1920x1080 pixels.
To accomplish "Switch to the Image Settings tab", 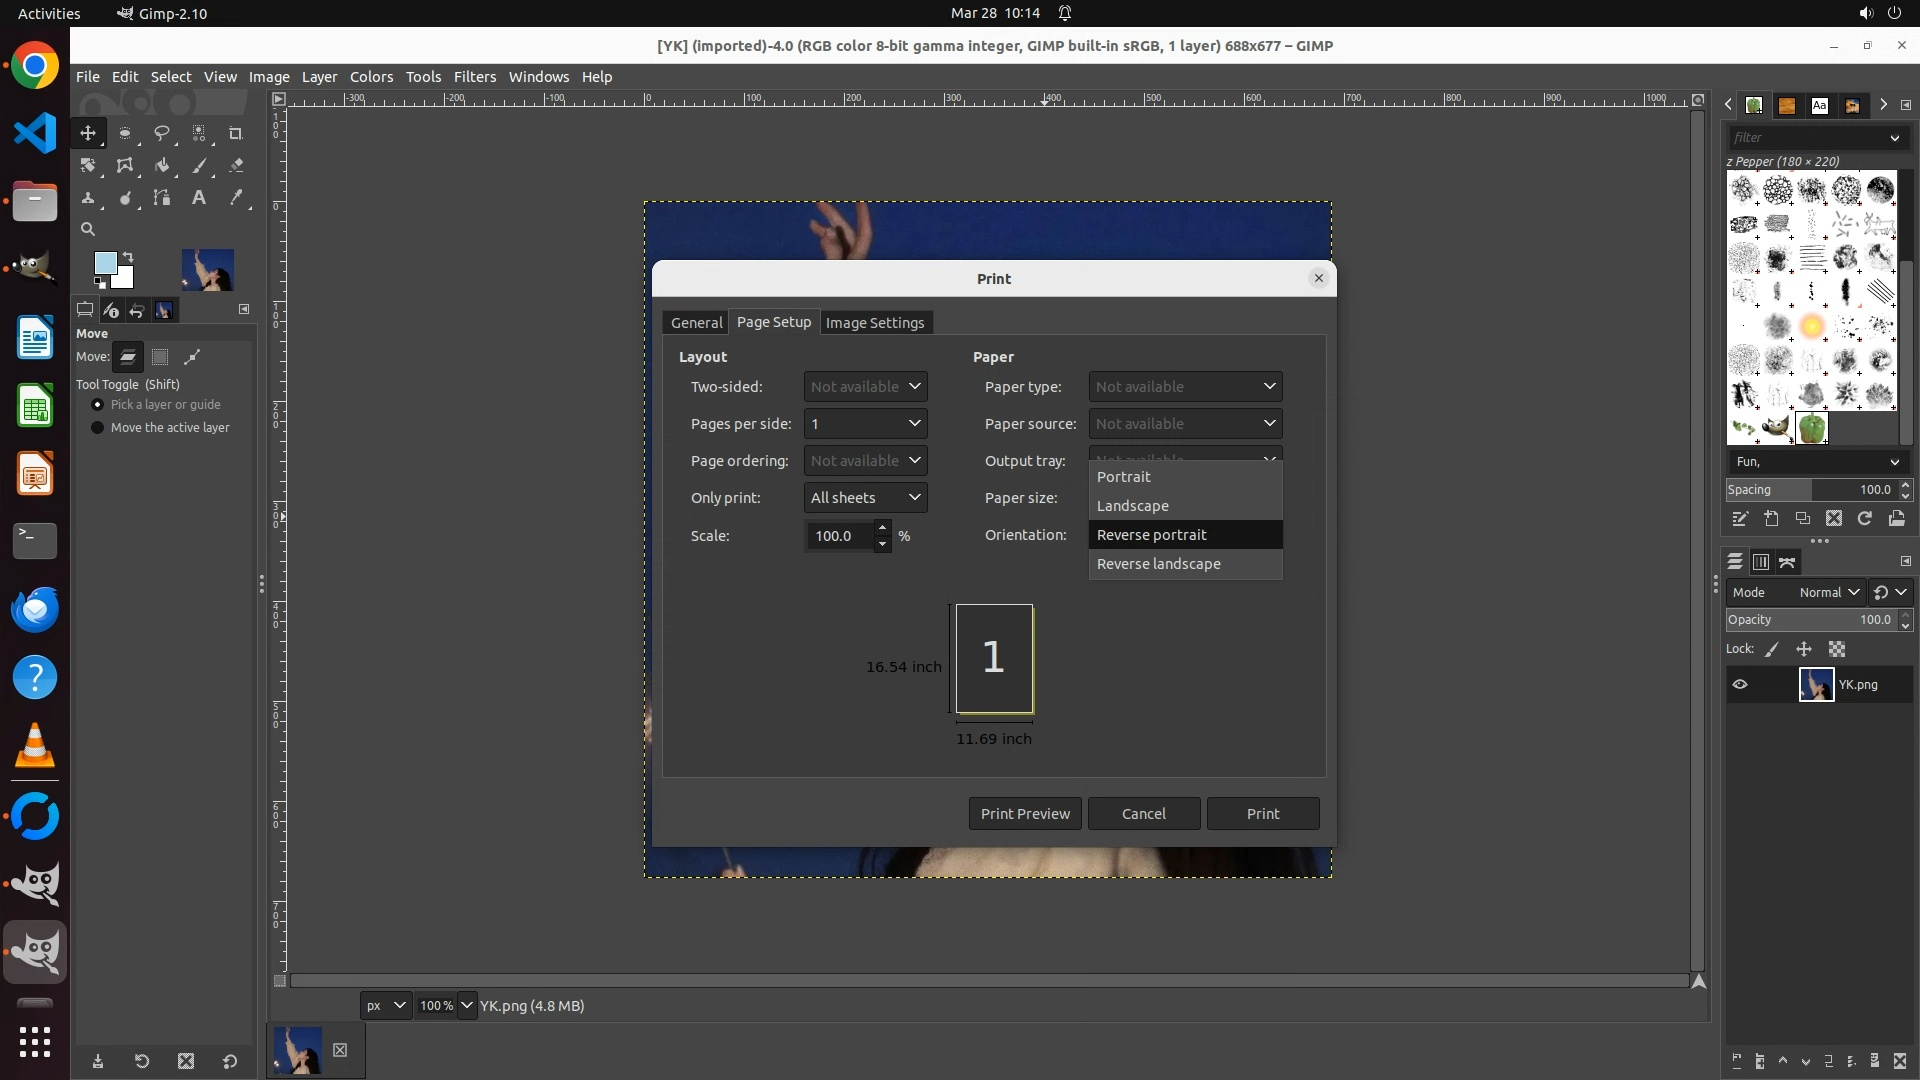I will pos(874,323).
